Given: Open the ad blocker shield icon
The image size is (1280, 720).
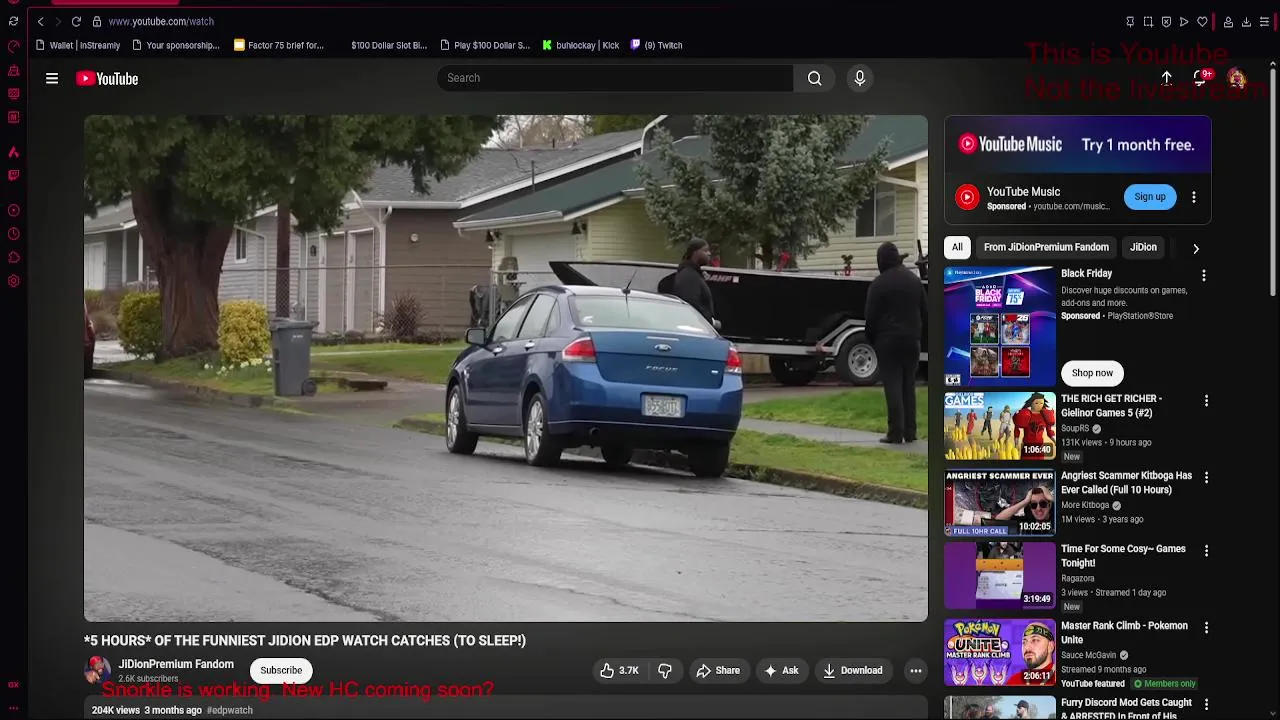Looking at the screenshot, I should pos(1166,21).
